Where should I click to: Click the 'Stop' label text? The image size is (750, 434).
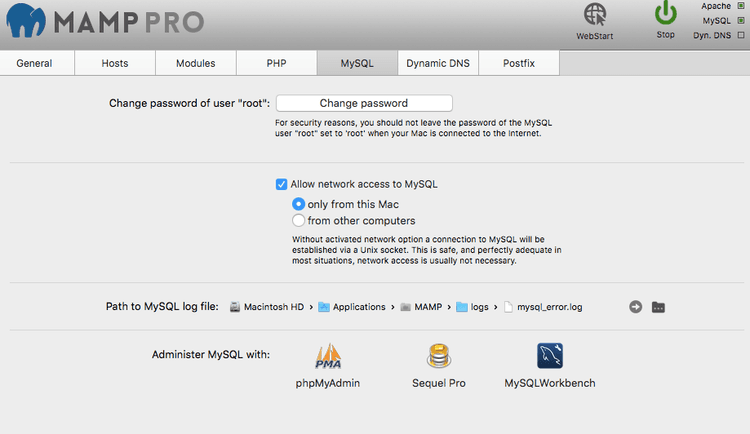[665, 35]
